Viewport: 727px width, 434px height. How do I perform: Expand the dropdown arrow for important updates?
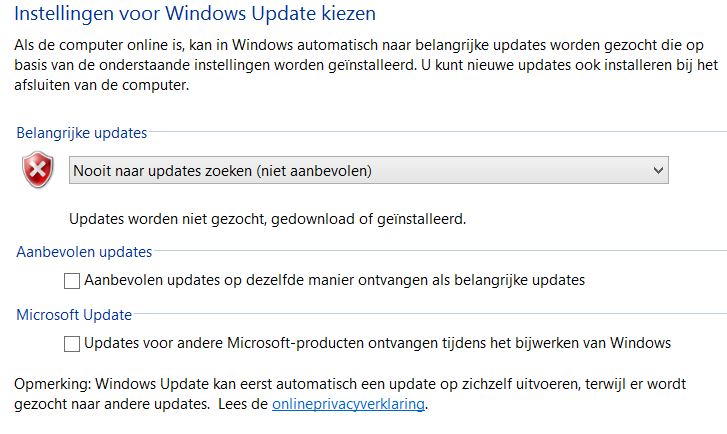pyautogui.click(x=657, y=171)
